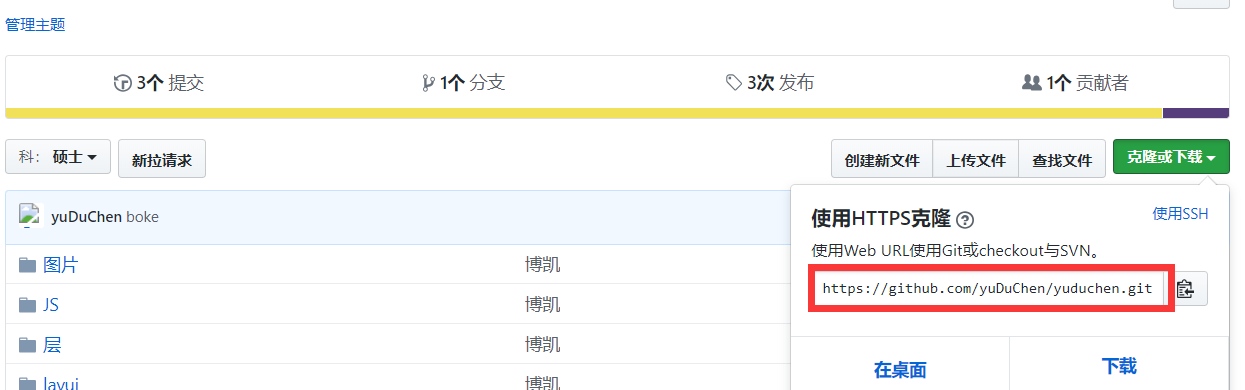Click the folder icon next to 层
1245x390 pixels.
click(27, 345)
